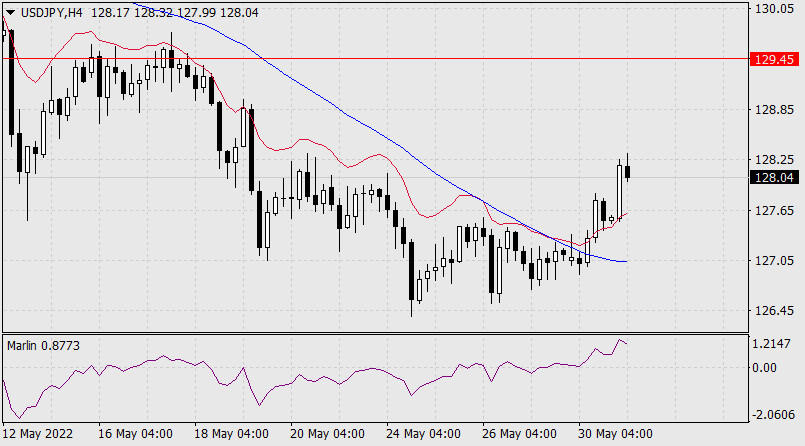Image resolution: width=805 pixels, height=446 pixels.
Task: Click the 16 May 04:00 time label
Action: 135,434
